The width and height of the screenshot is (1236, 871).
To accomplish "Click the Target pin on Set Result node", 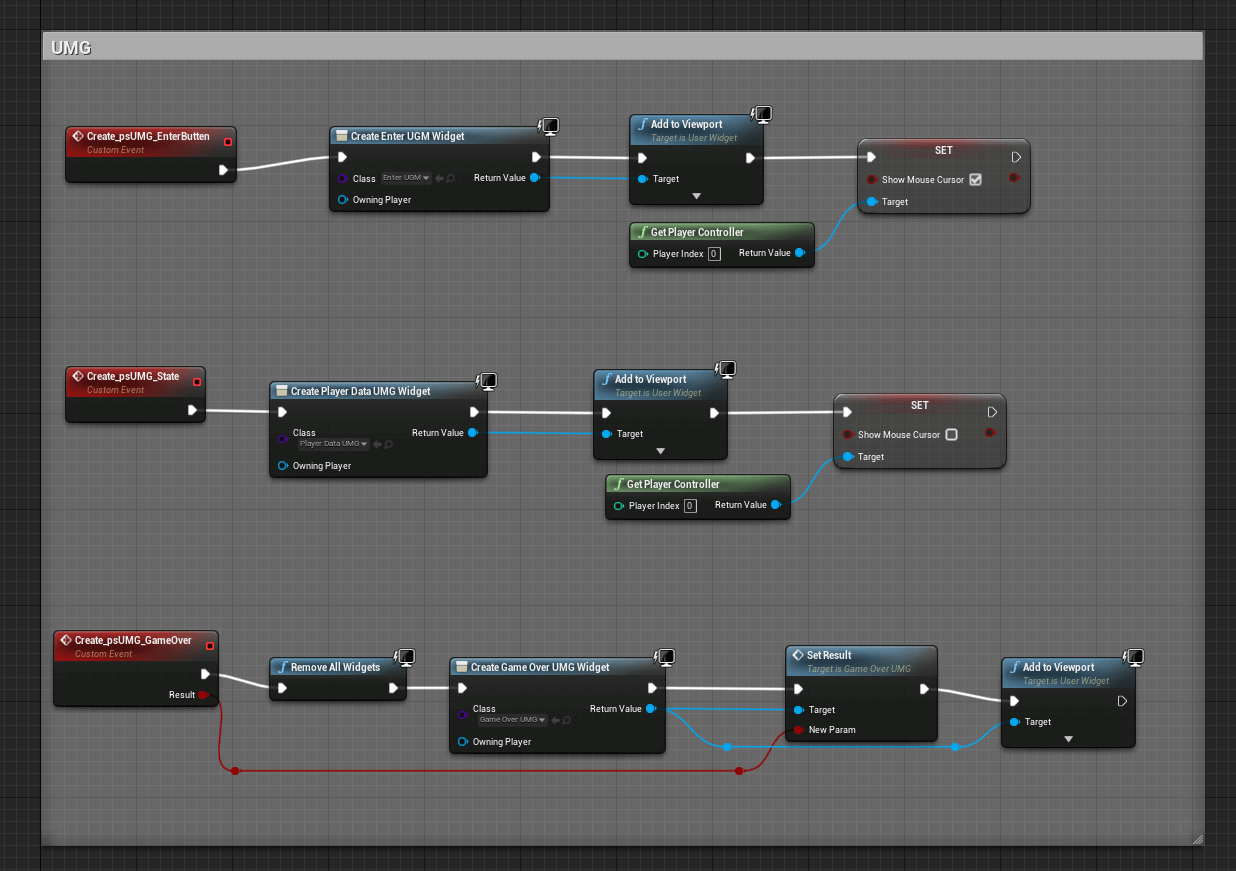I will point(798,710).
